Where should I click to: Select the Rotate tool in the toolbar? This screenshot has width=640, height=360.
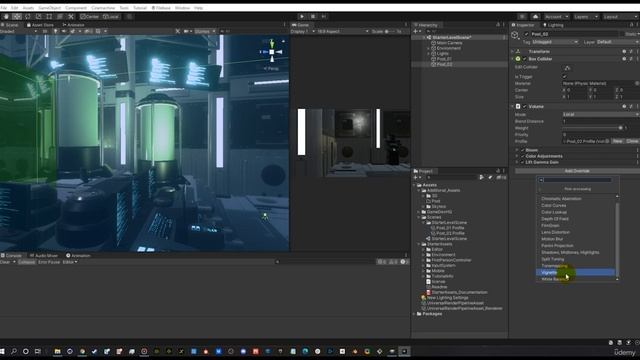click(x=28, y=17)
